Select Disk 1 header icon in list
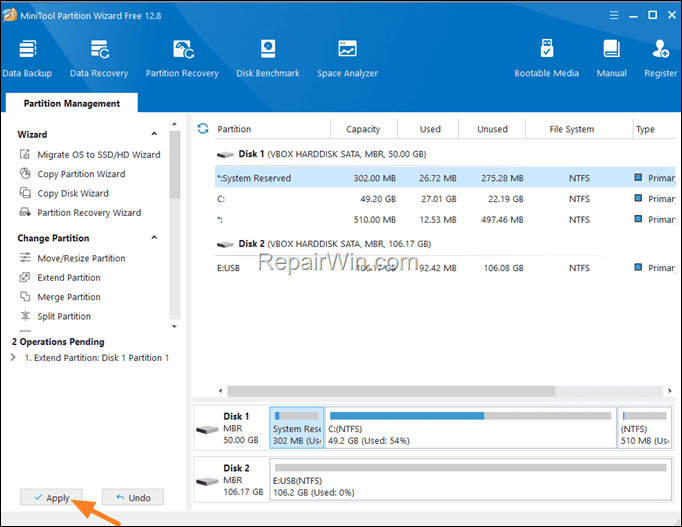682x527 pixels. tap(225, 155)
